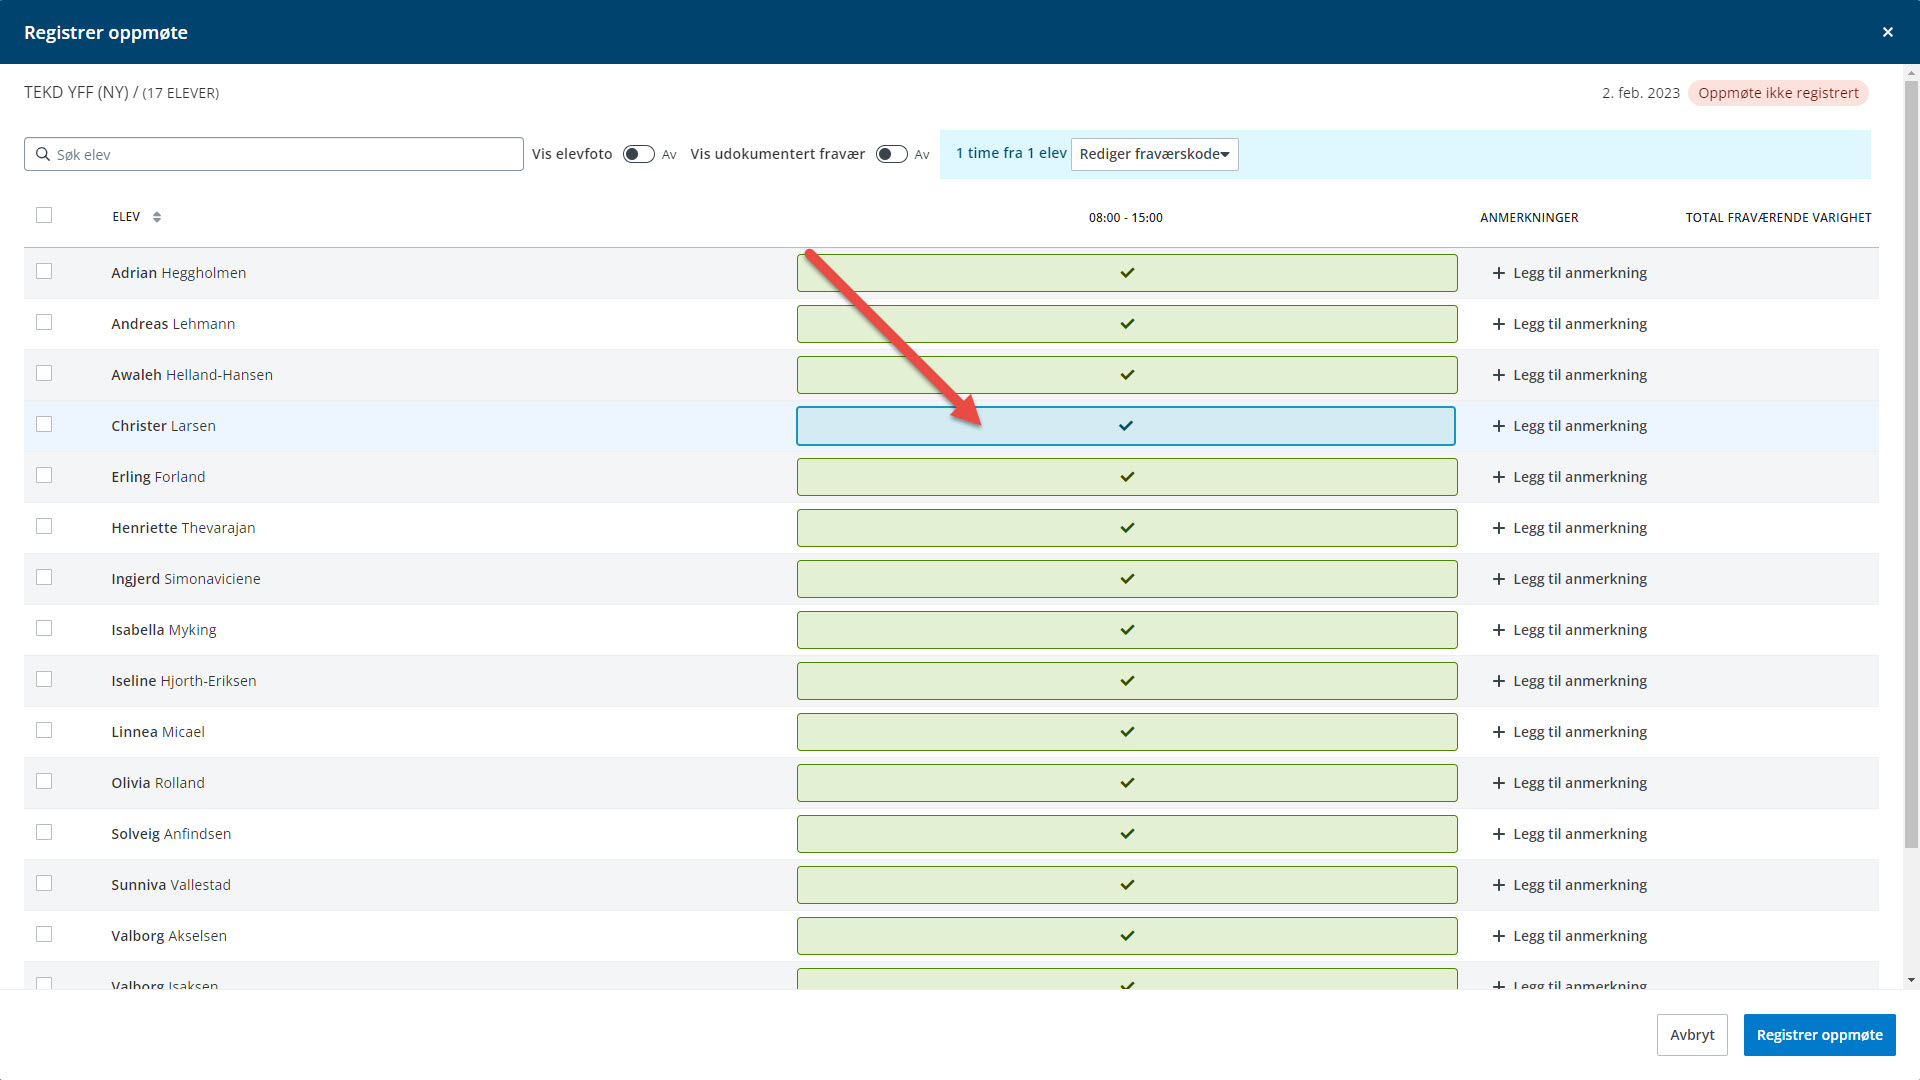This screenshot has height=1080, width=1920.
Task: Add note for Linnea Micael
Action: [1569, 732]
